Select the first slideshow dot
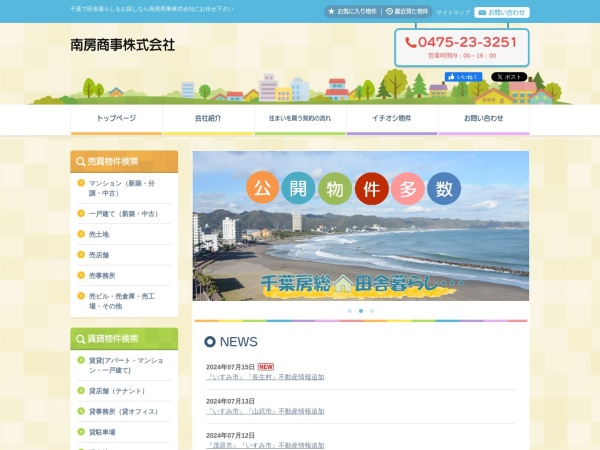The height and width of the screenshot is (450, 600). tap(350, 311)
